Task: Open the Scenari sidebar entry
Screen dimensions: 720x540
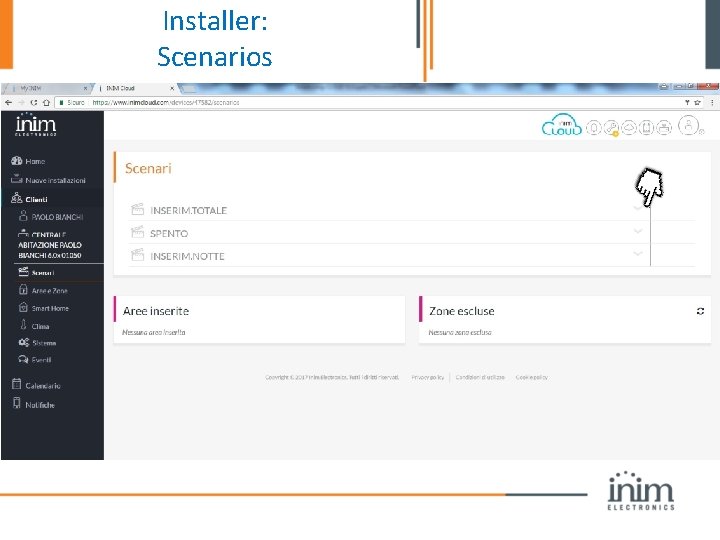Action: point(43,273)
